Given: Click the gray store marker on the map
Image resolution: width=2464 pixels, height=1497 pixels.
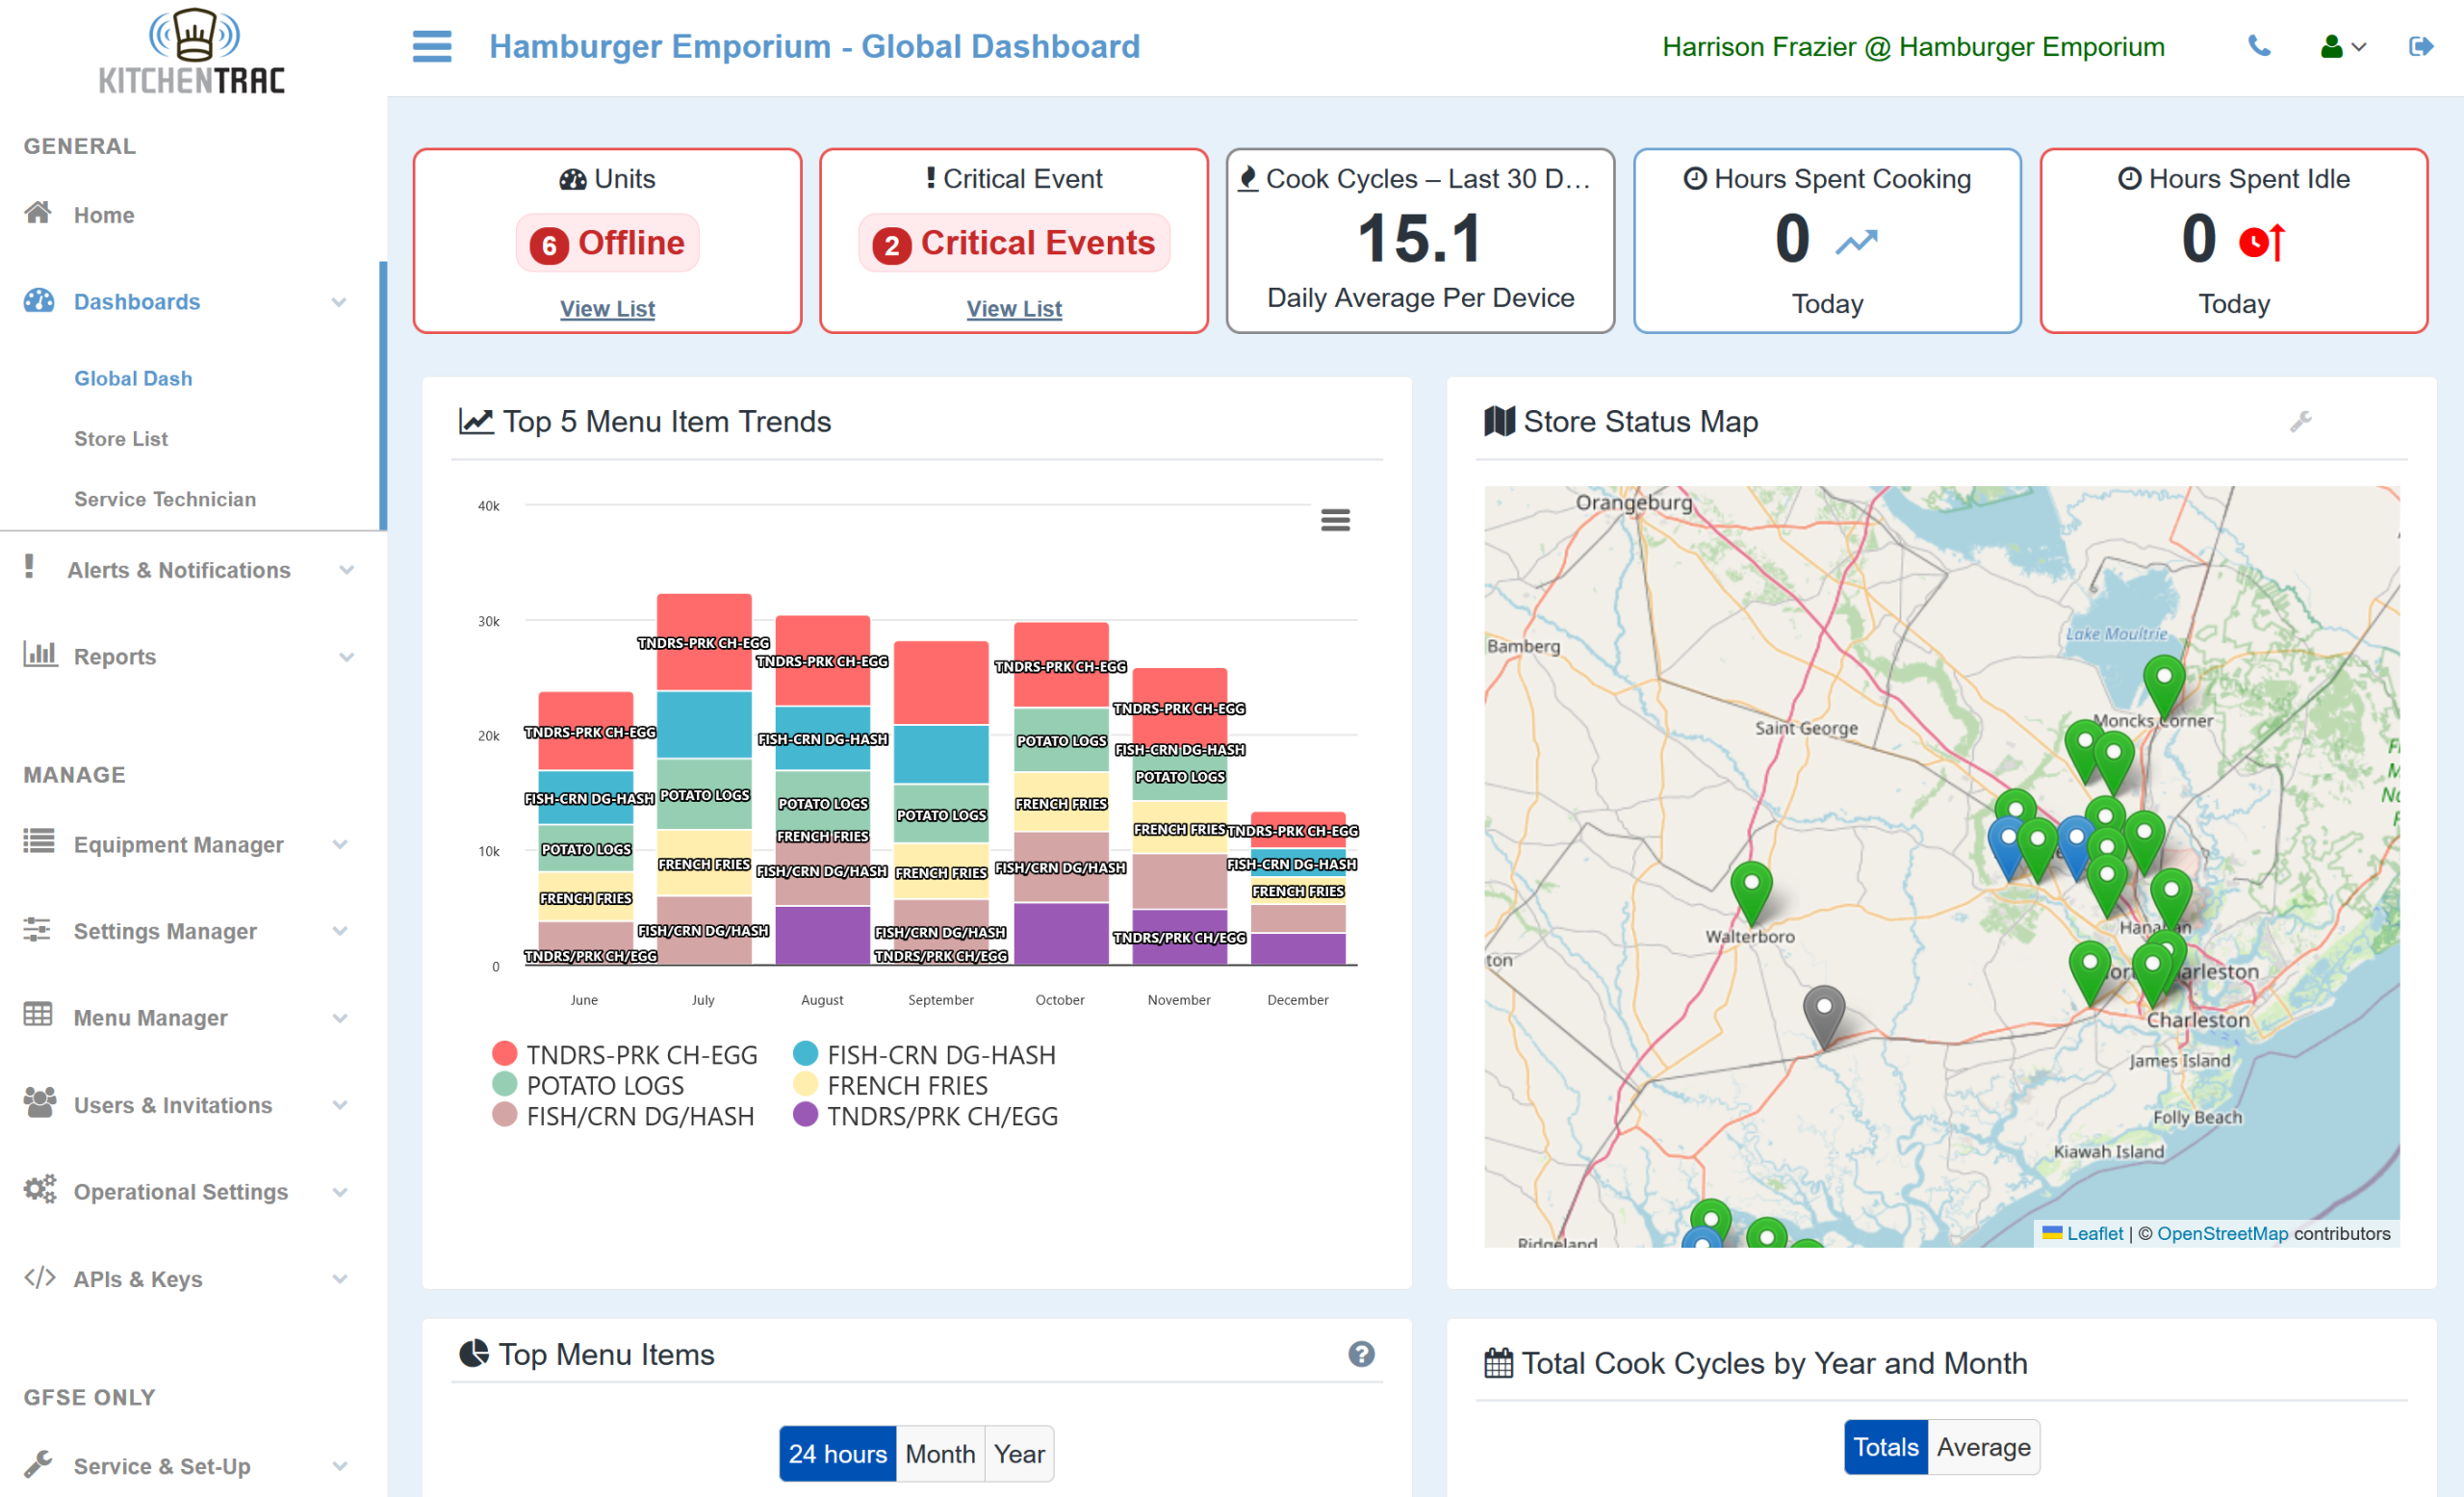Looking at the screenshot, I should [x=1823, y=1012].
